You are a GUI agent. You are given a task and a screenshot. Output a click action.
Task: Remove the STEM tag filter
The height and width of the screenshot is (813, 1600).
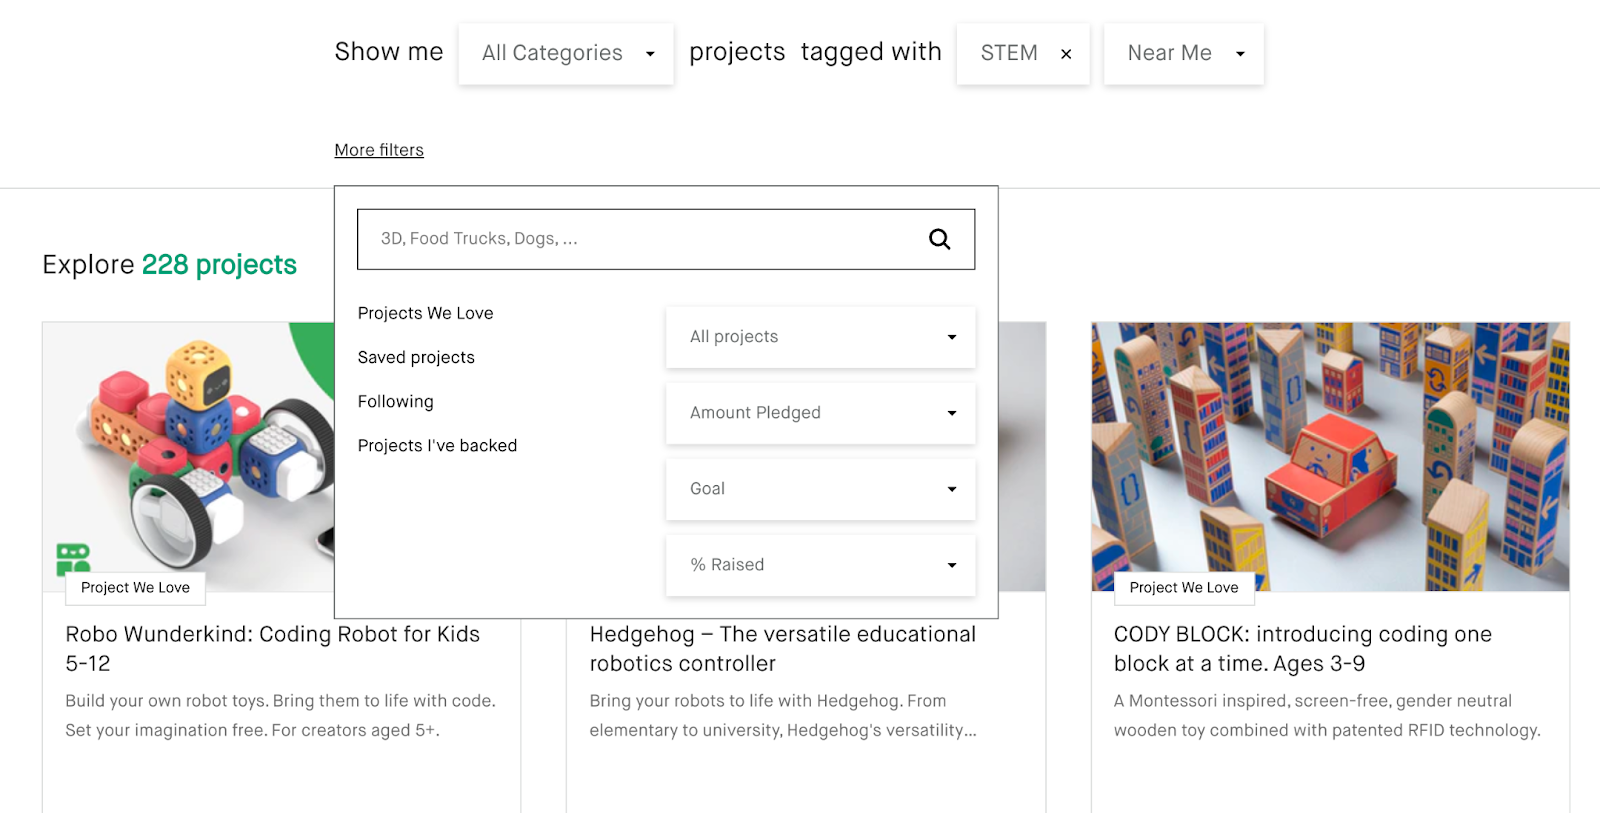1066,54
